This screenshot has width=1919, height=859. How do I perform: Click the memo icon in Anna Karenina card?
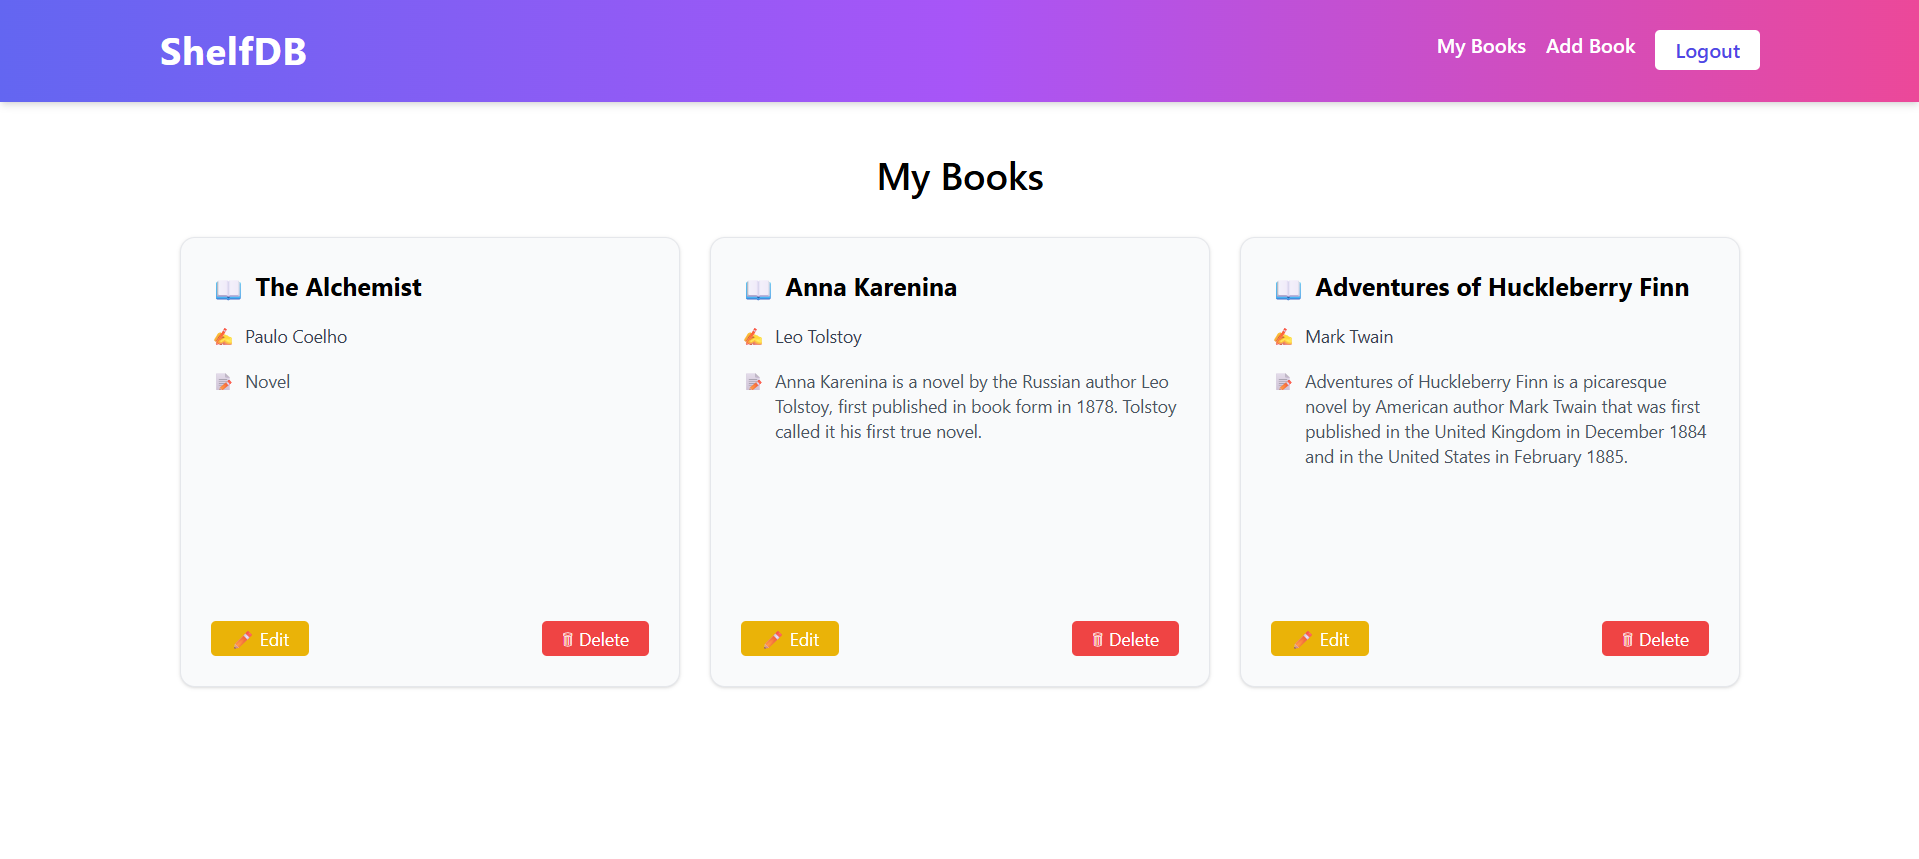[753, 382]
